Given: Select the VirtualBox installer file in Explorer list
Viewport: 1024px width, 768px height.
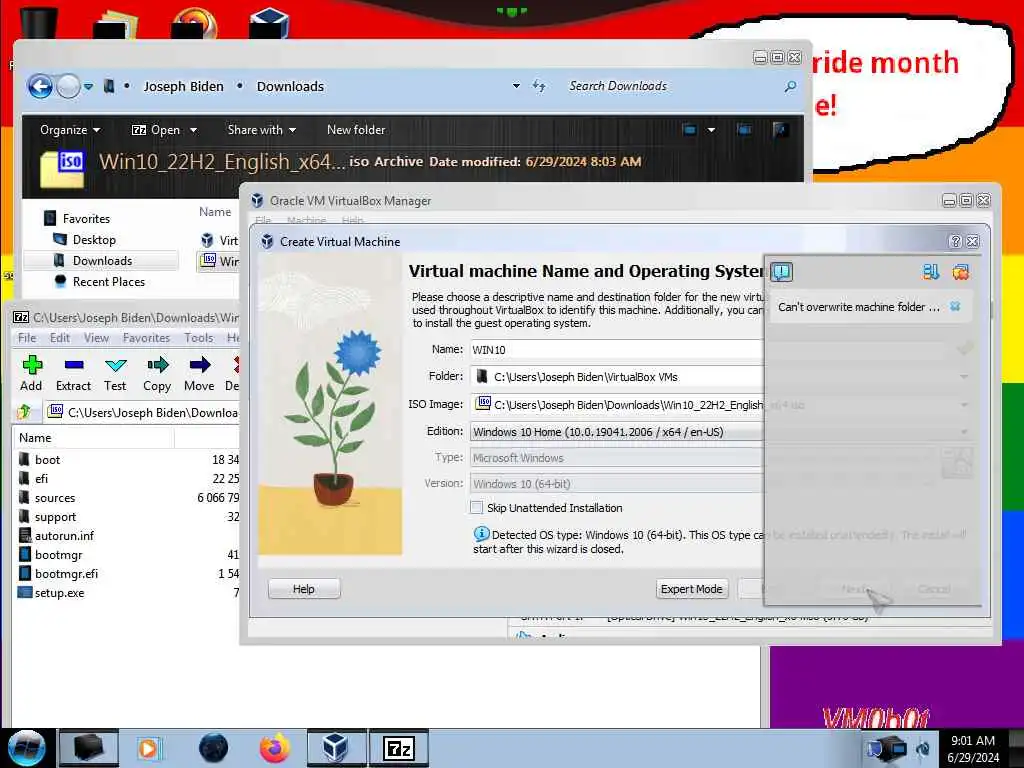Looking at the screenshot, I should (219, 240).
